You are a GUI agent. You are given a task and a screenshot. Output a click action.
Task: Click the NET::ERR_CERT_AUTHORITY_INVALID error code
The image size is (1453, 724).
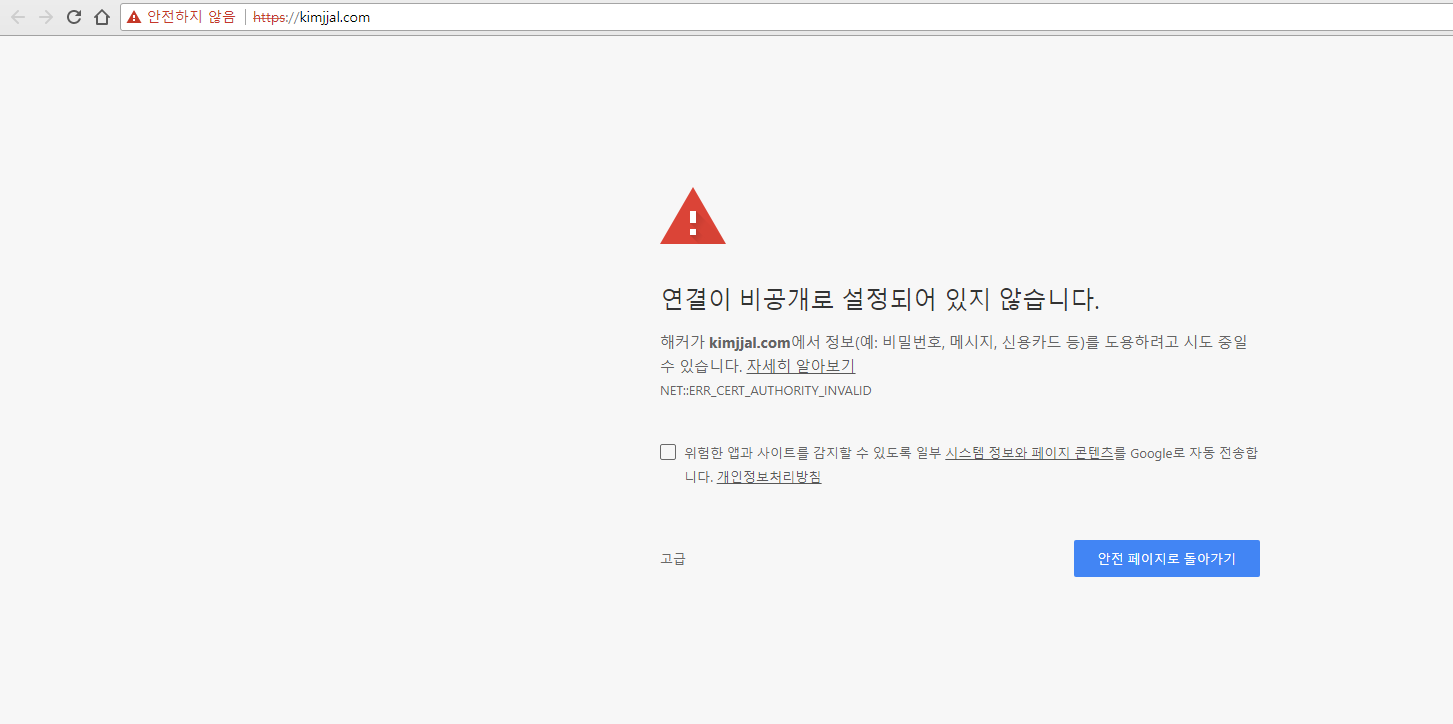coord(765,391)
